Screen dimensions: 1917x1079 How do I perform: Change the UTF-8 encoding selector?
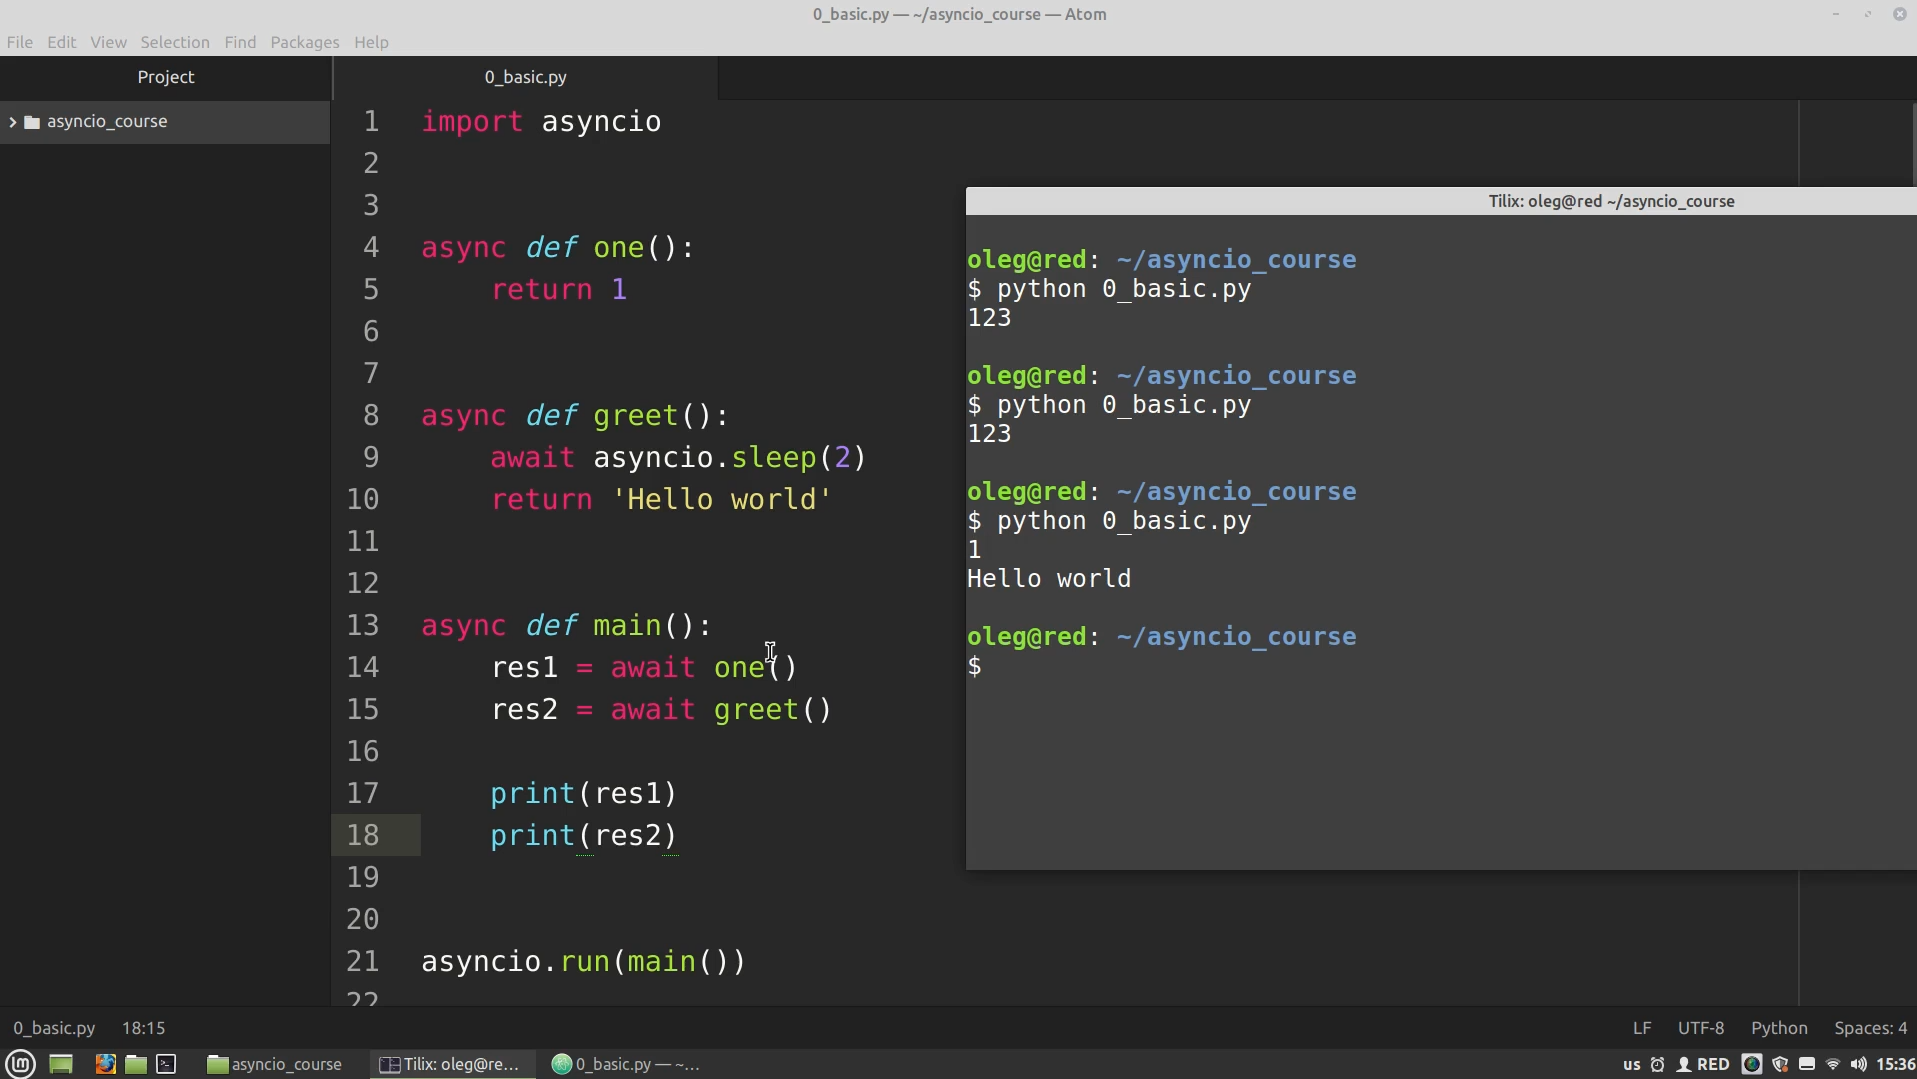(1700, 1028)
